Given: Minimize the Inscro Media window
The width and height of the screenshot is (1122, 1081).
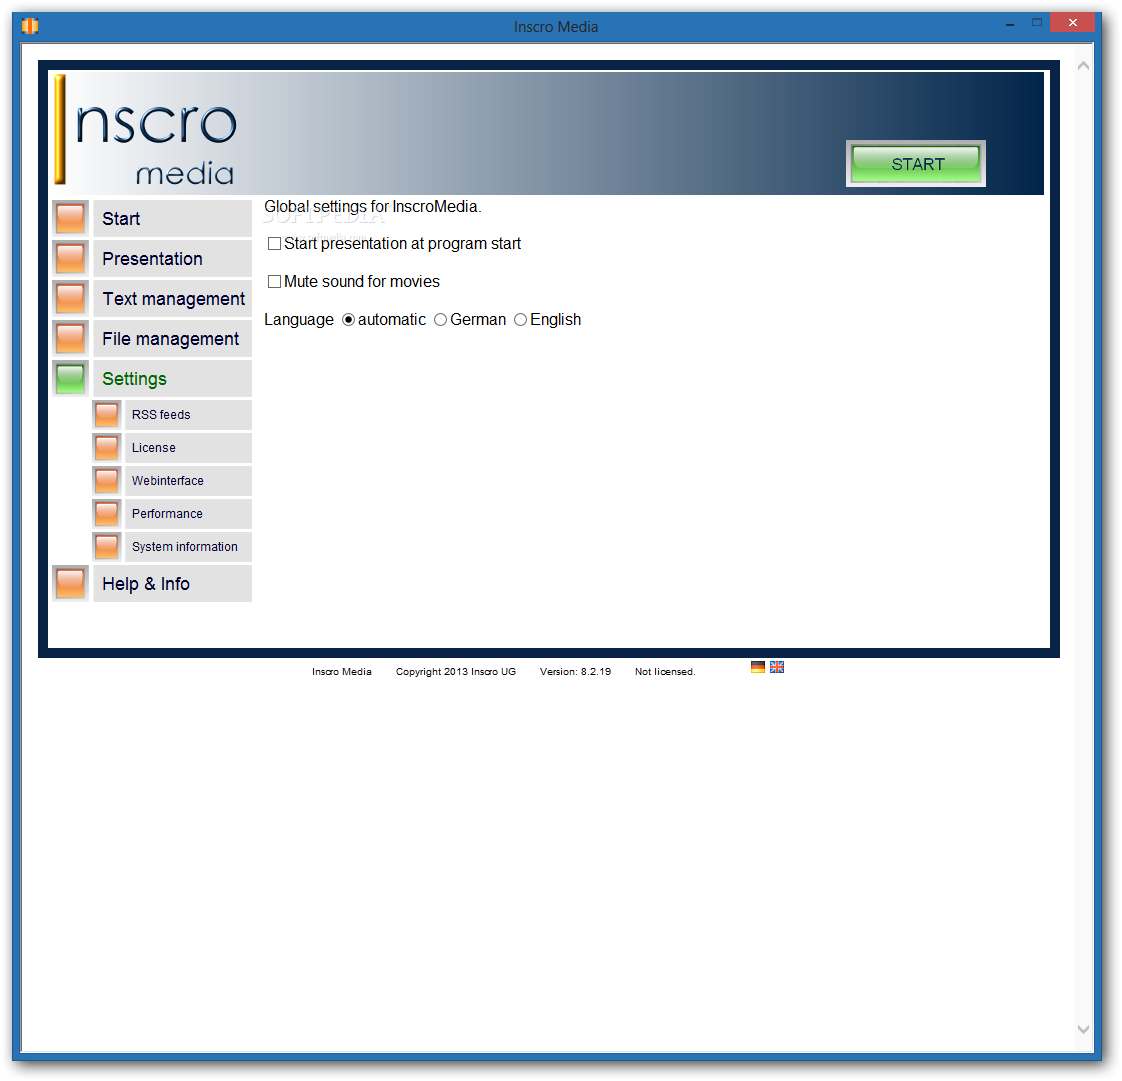Looking at the screenshot, I should click(1010, 24).
